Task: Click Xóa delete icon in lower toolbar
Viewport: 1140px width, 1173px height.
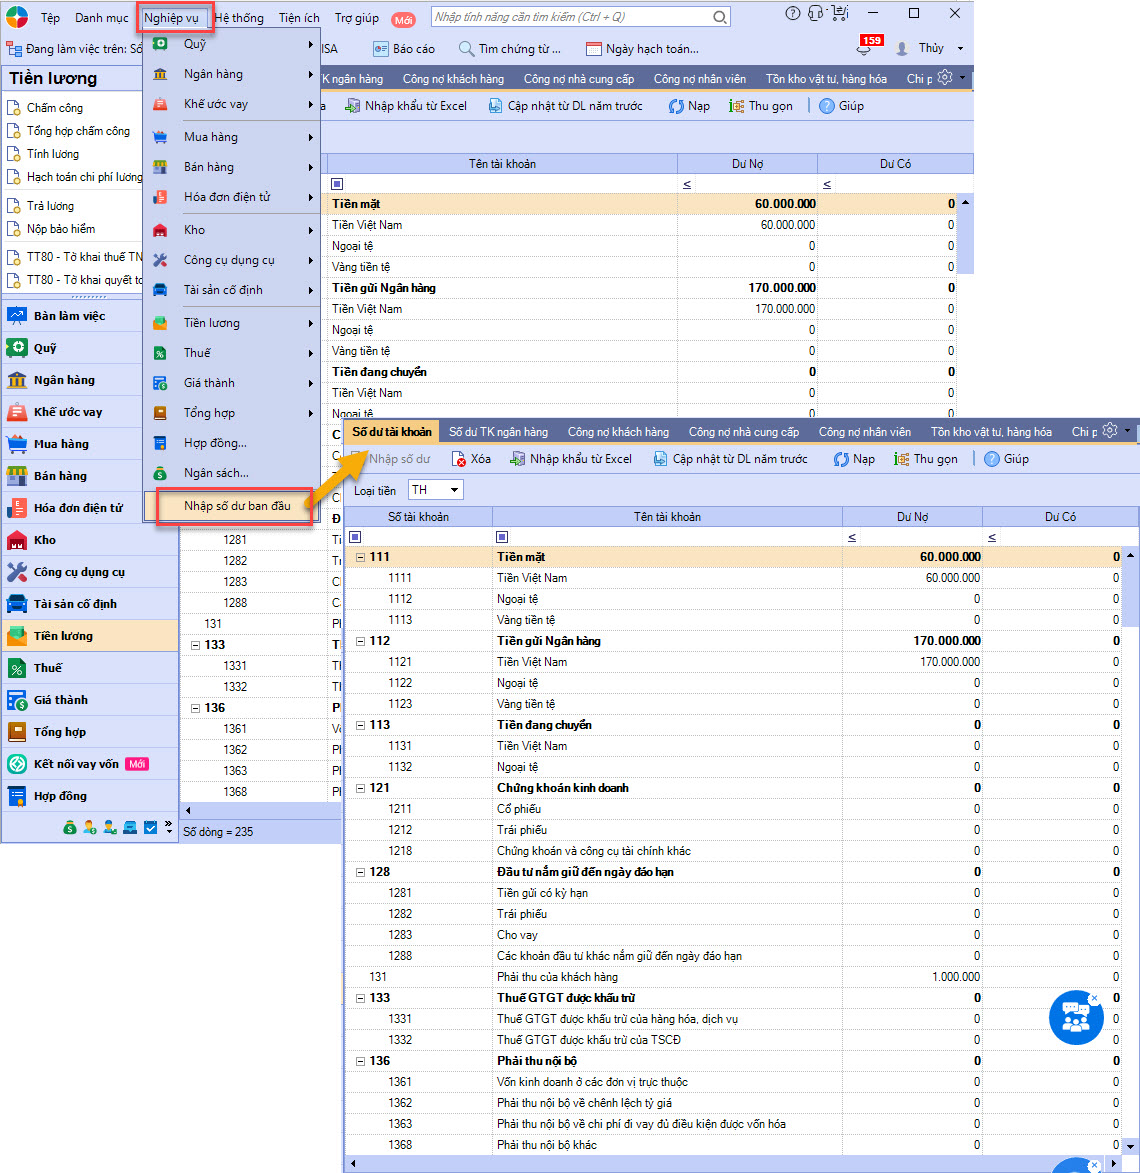Action: click(x=459, y=459)
